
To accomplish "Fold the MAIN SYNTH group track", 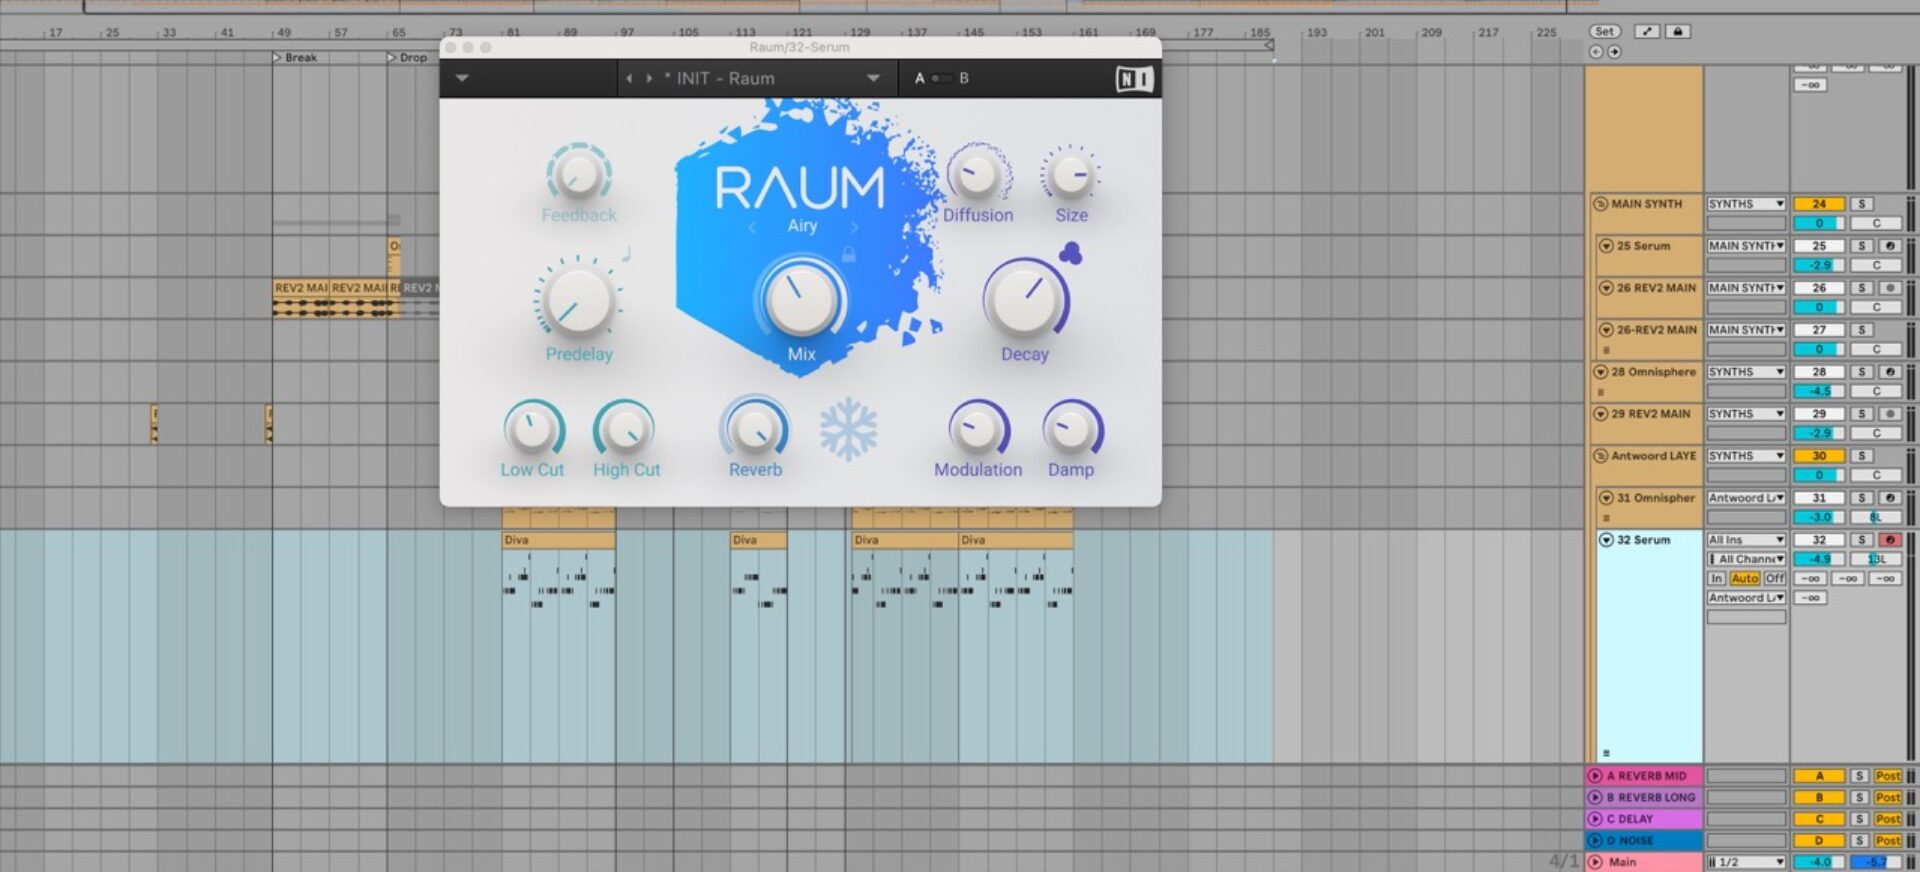I will coord(1600,203).
